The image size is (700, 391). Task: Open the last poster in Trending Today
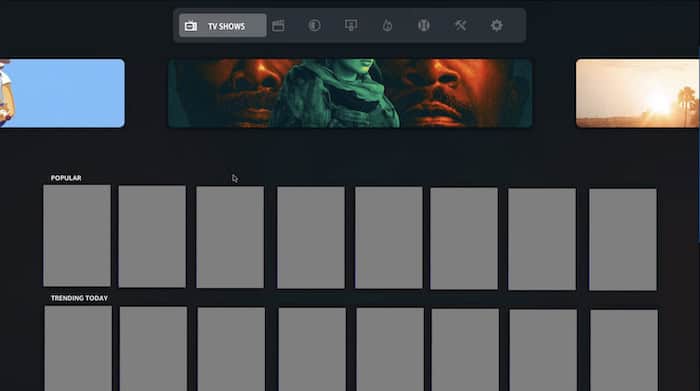click(624, 350)
